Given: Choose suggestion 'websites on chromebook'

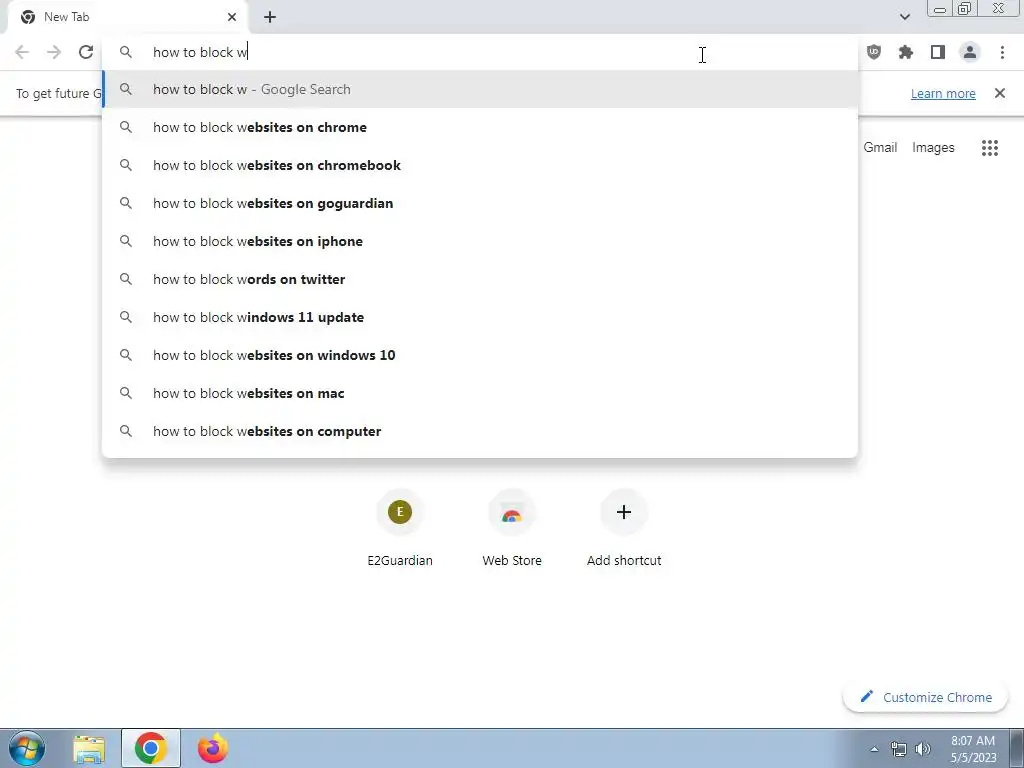Looking at the screenshot, I should click(x=480, y=165).
